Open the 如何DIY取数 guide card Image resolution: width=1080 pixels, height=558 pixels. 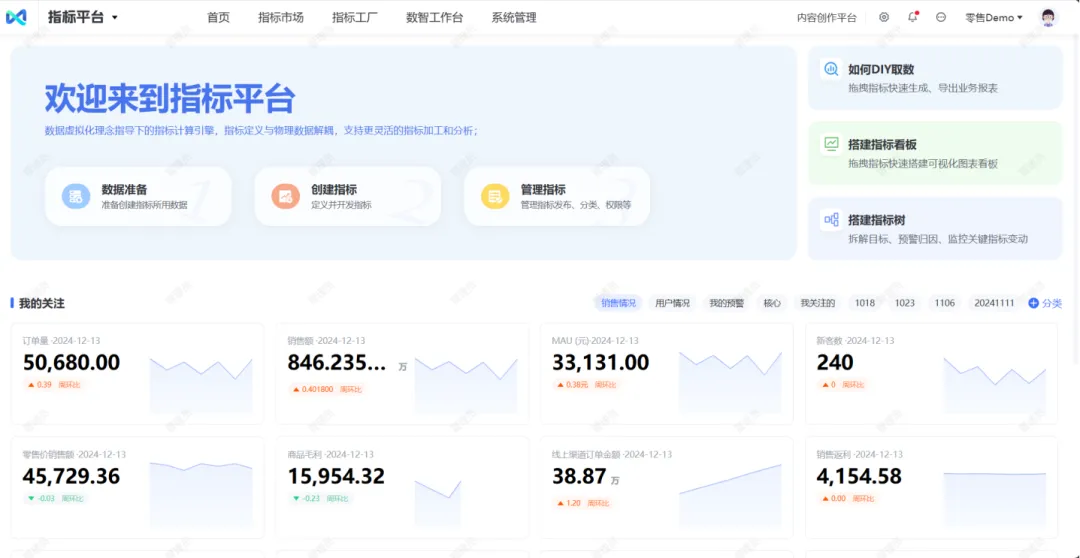(x=935, y=78)
